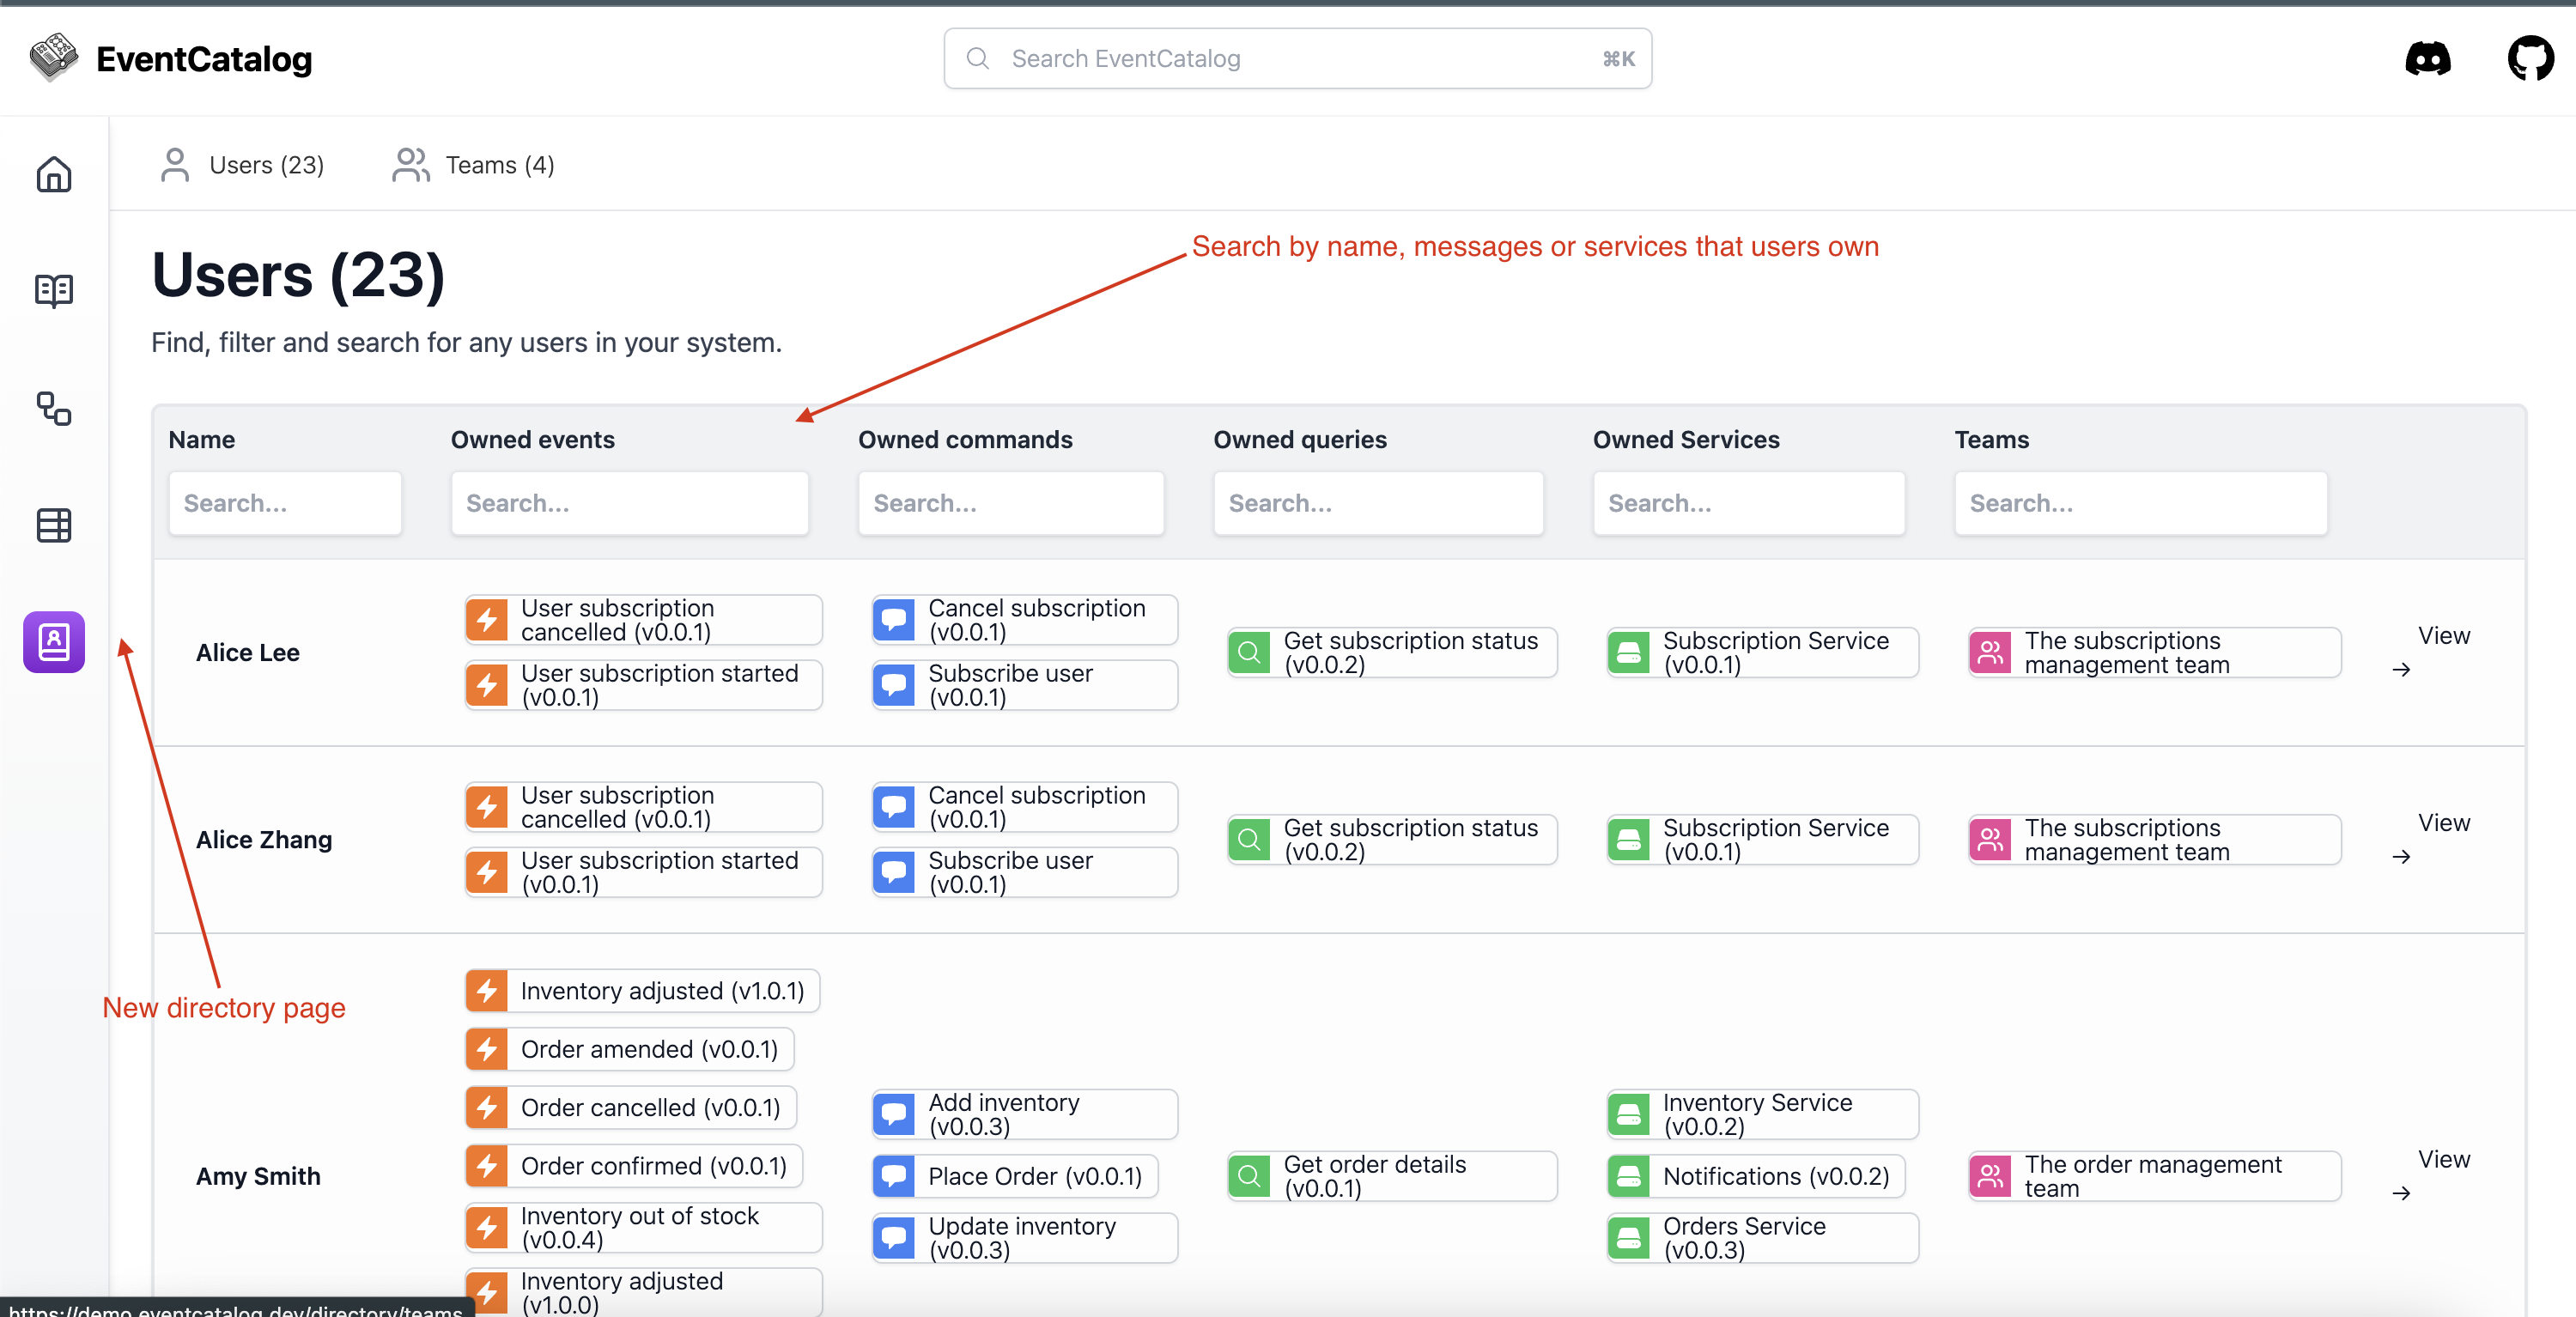Screen dimensions: 2576x1317
Task: Open the Discord icon in the header
Action: click(2428, 58)
